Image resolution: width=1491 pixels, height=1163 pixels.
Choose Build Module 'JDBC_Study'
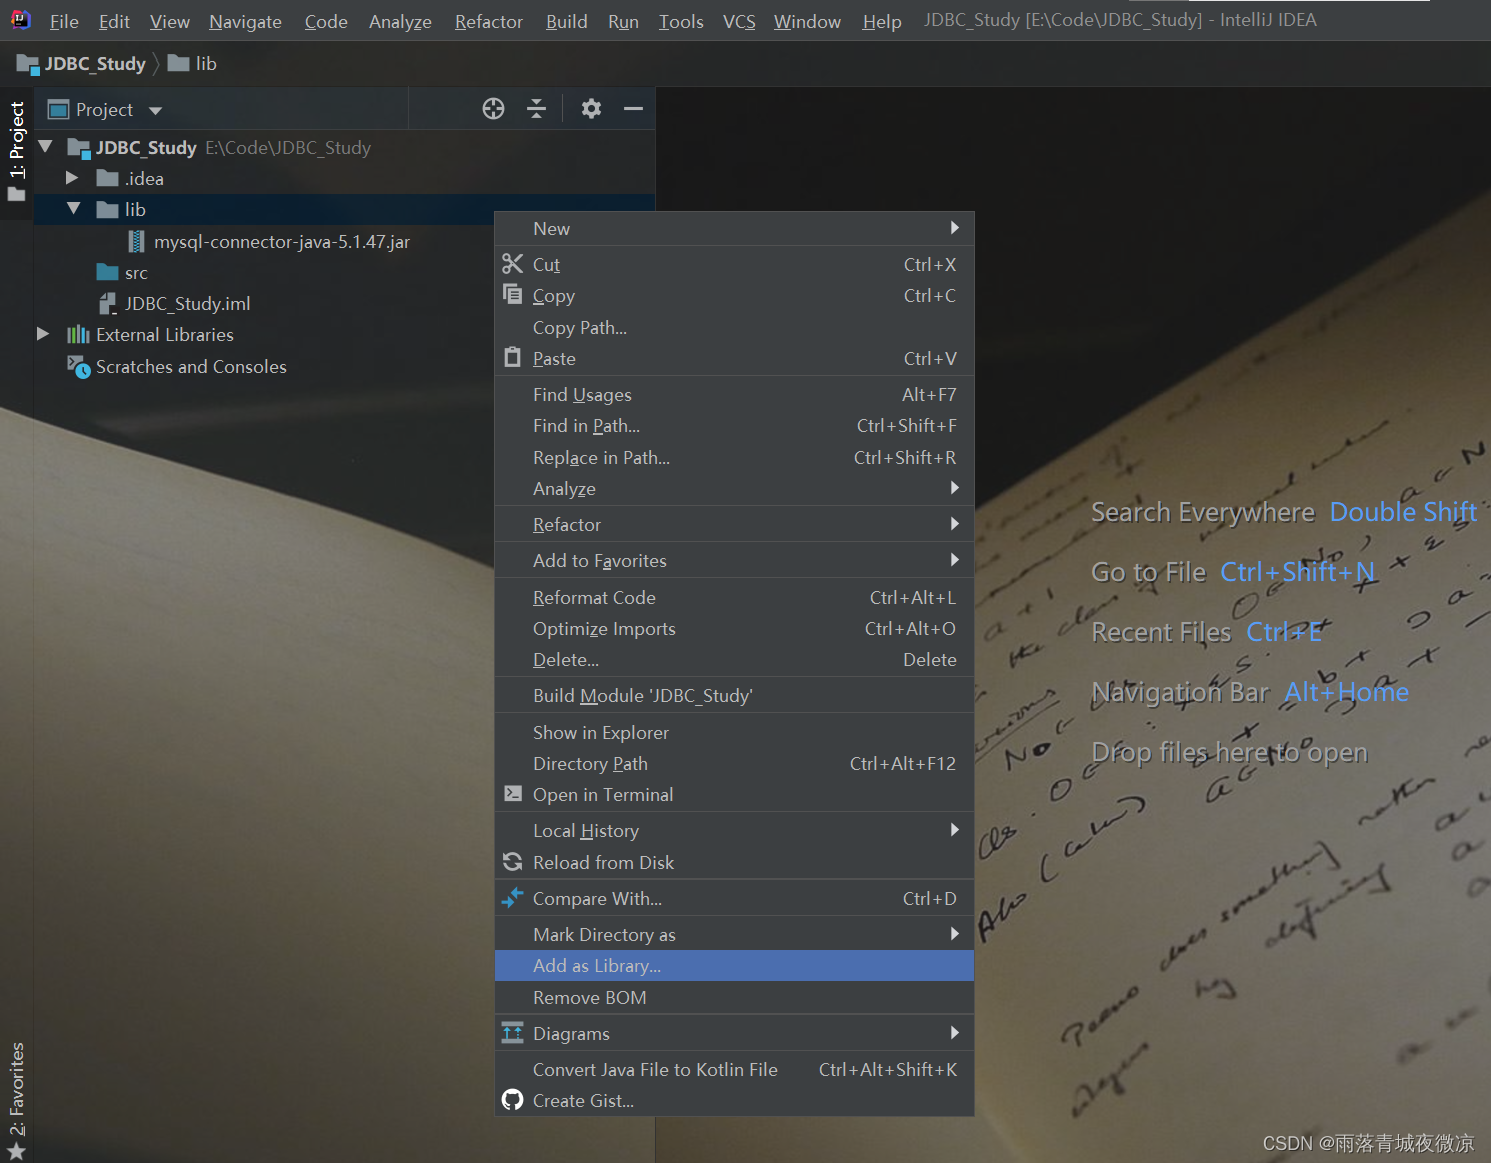tap(734, 695)
